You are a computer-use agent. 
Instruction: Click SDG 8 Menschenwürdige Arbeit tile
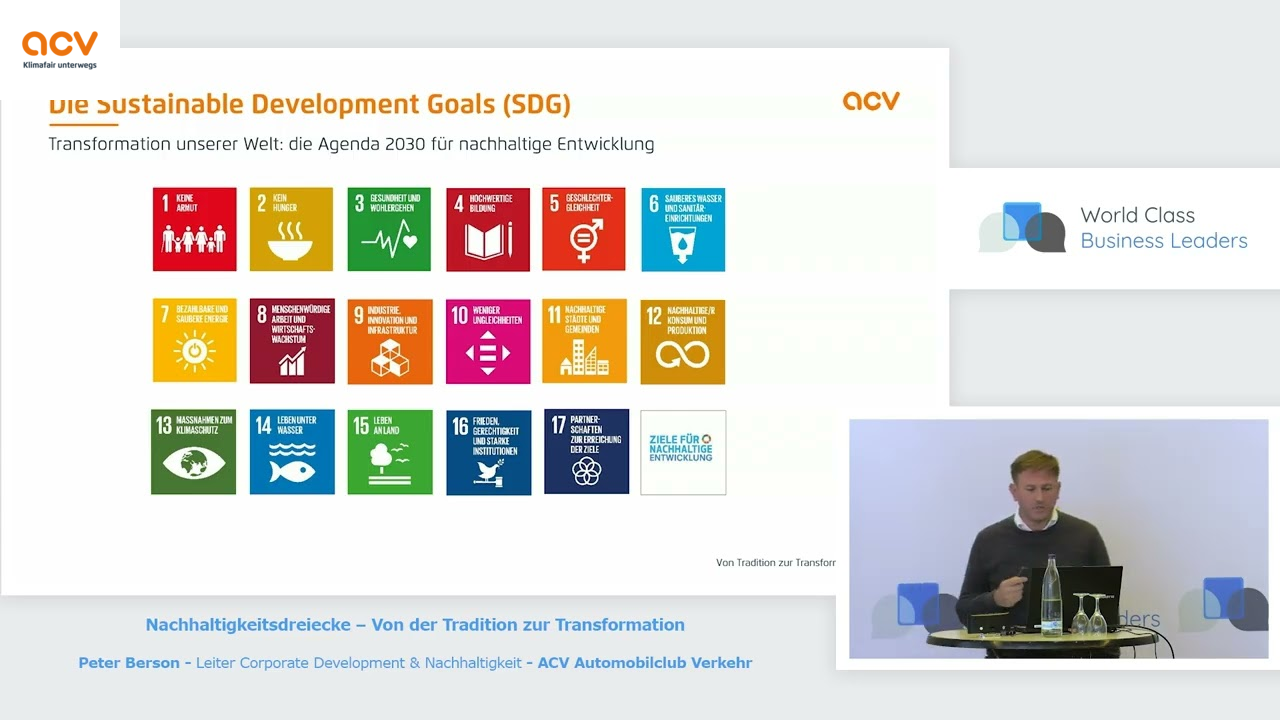coord(292,341)
